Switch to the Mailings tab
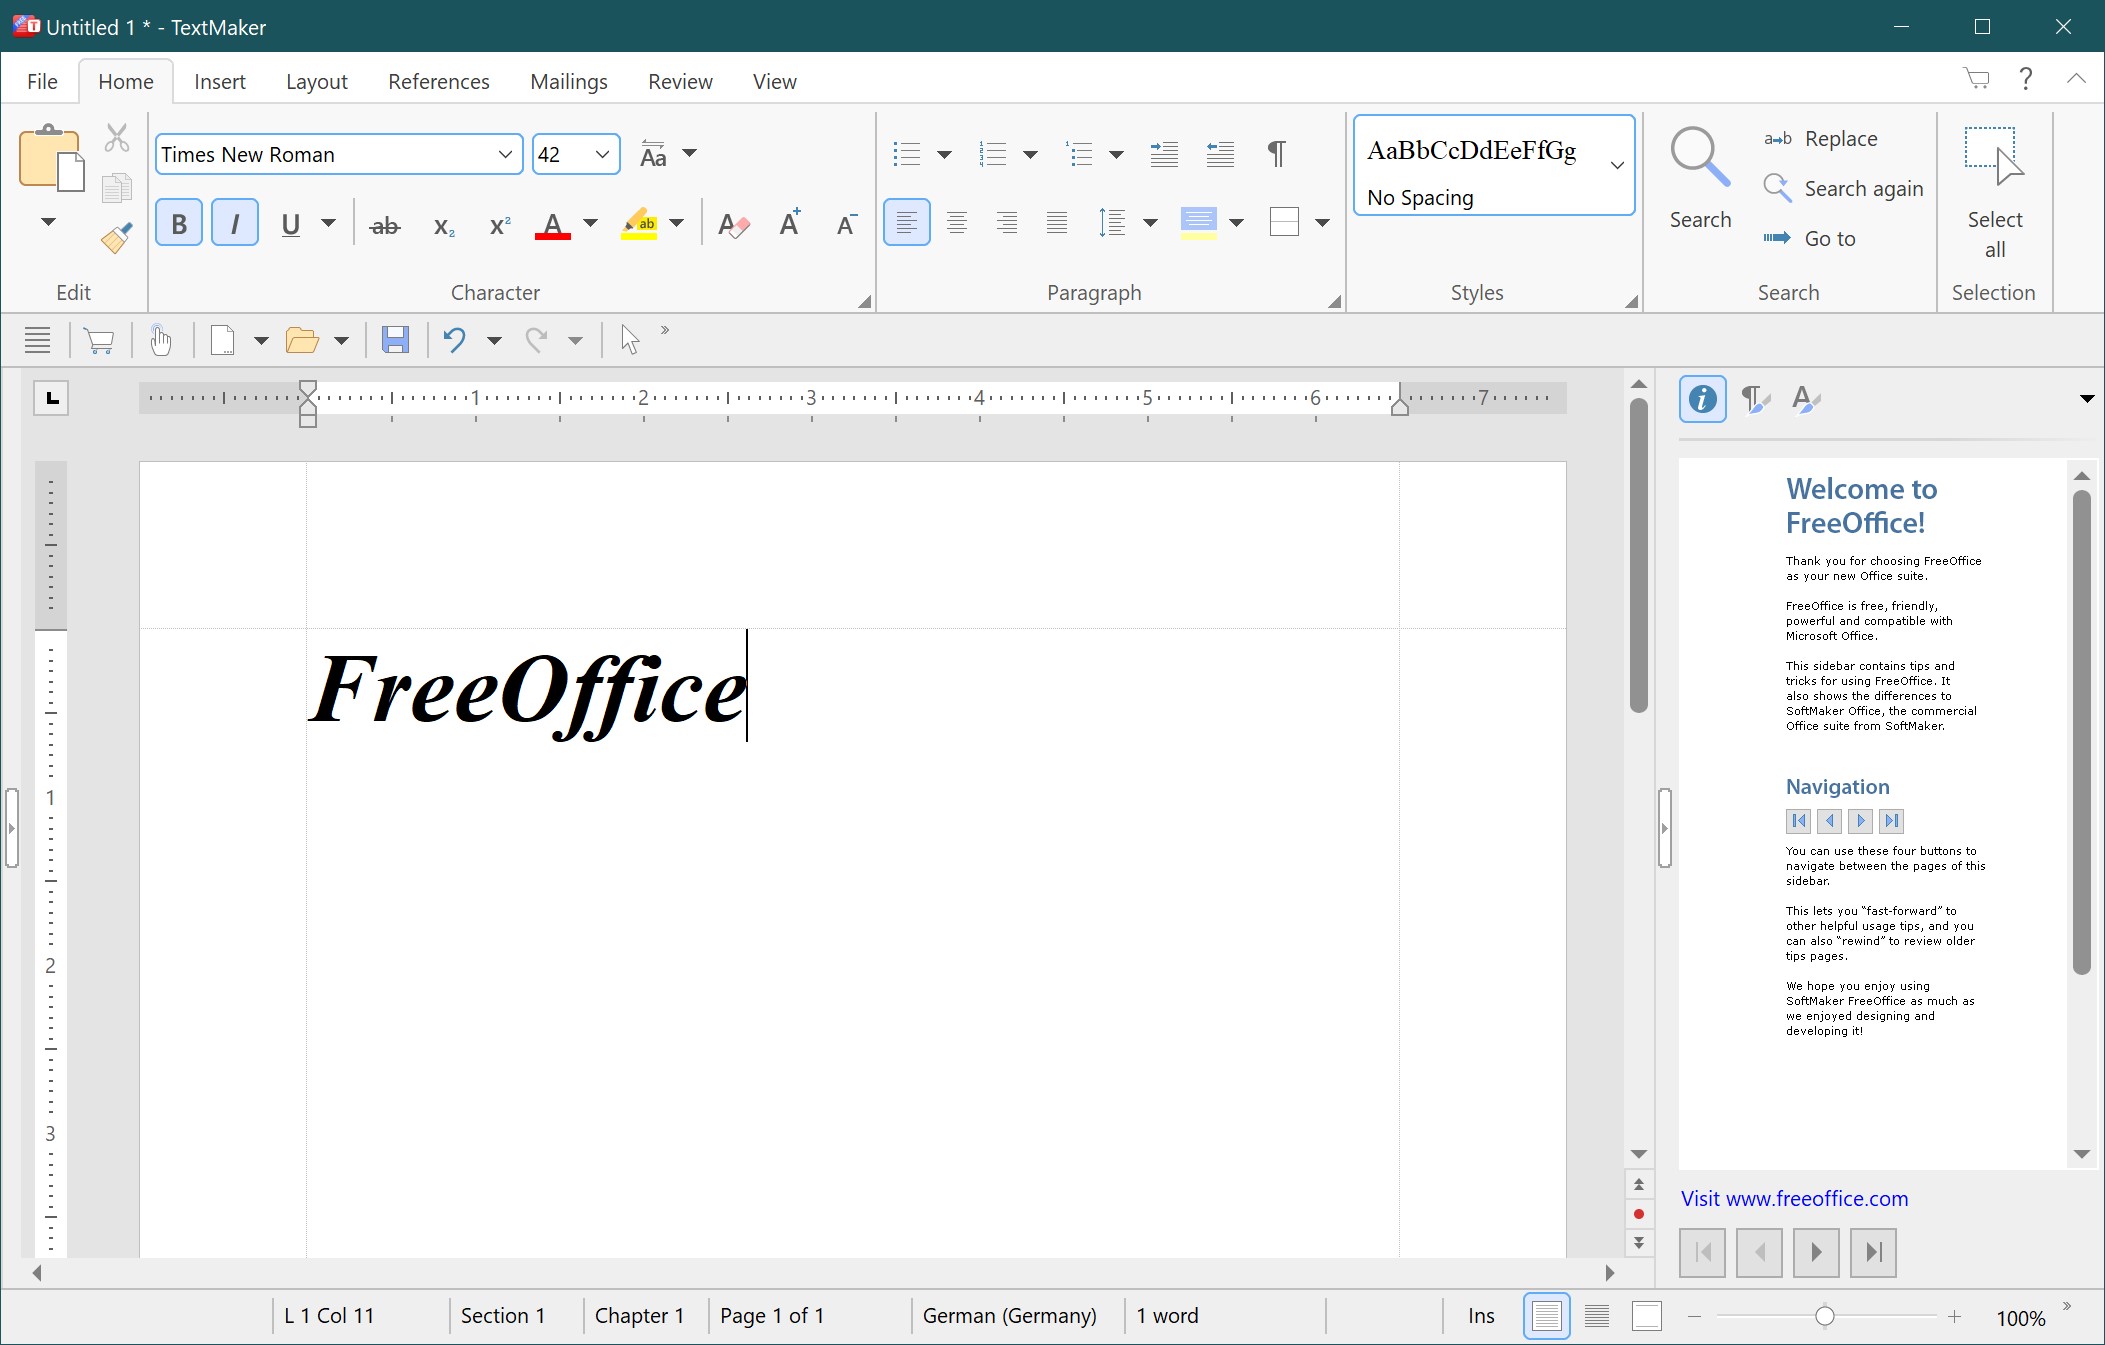2105x1345 pixels. tap(569, 81)
